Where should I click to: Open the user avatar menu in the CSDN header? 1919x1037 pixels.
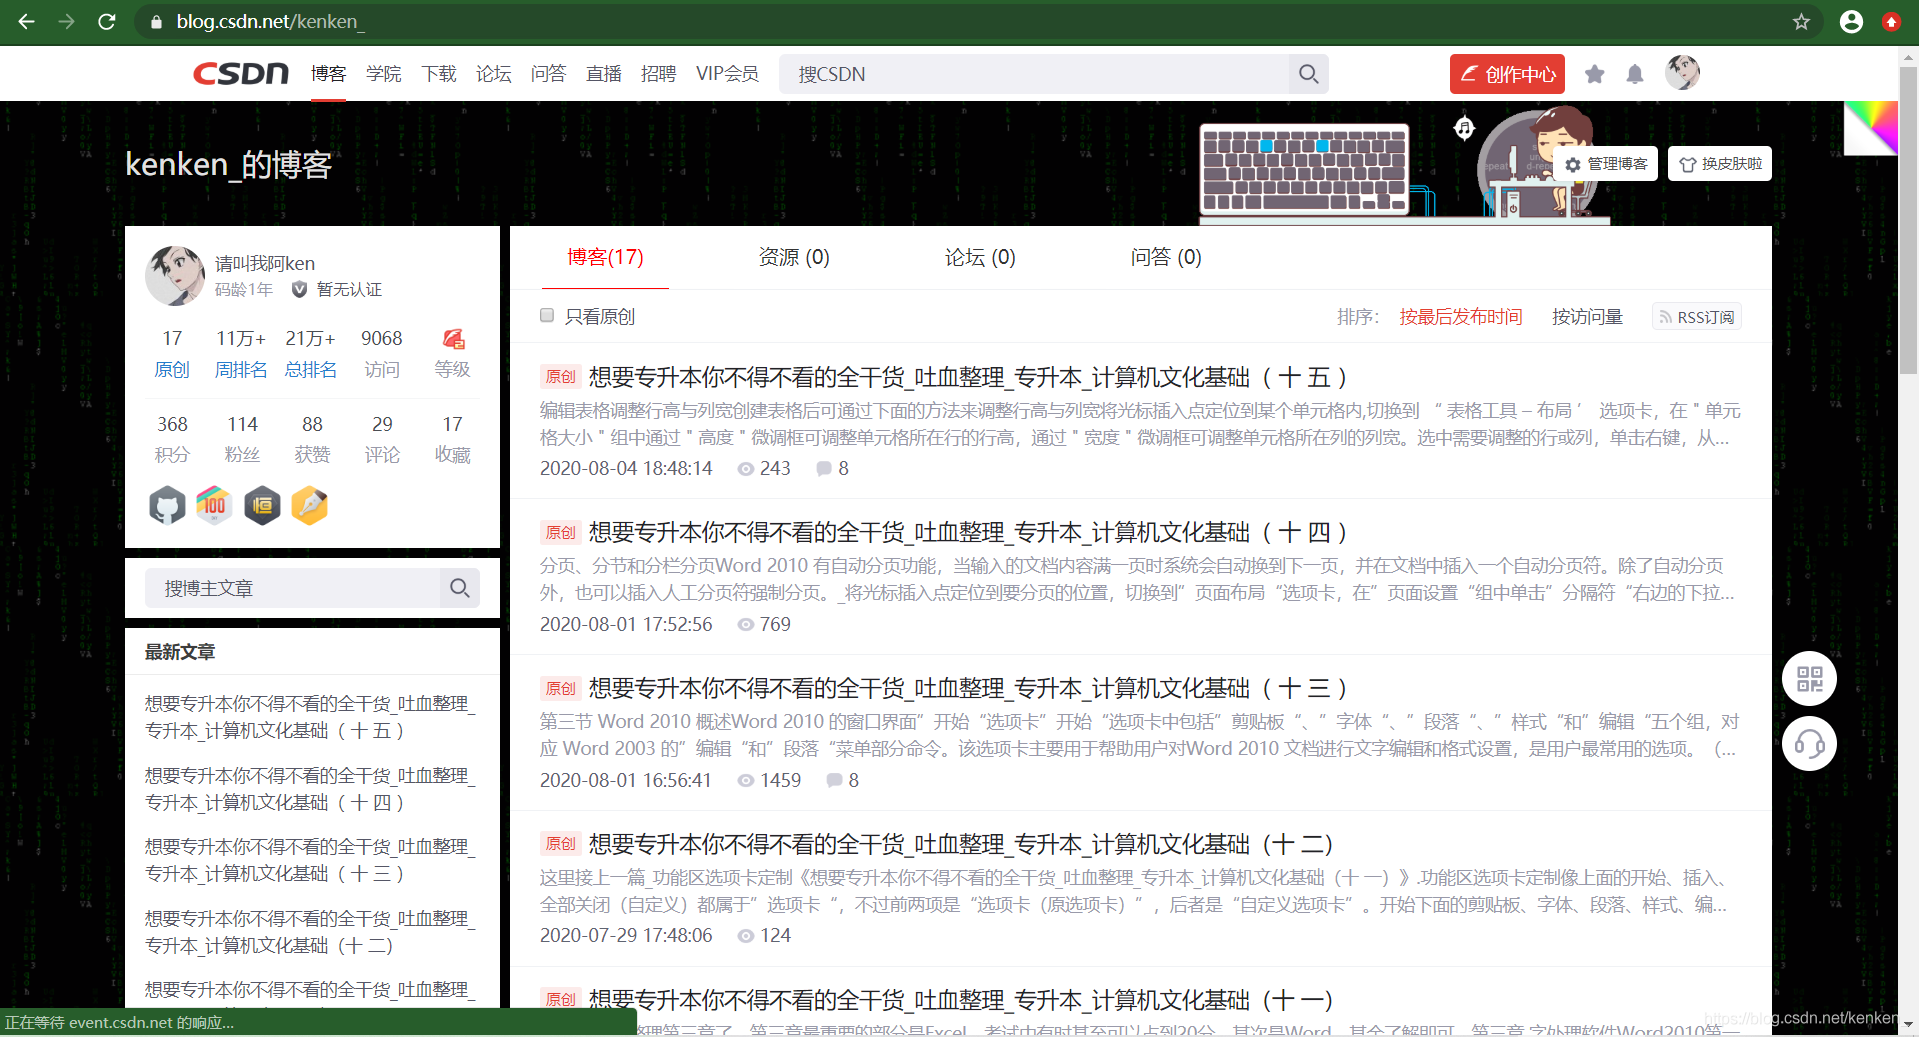1683,72
